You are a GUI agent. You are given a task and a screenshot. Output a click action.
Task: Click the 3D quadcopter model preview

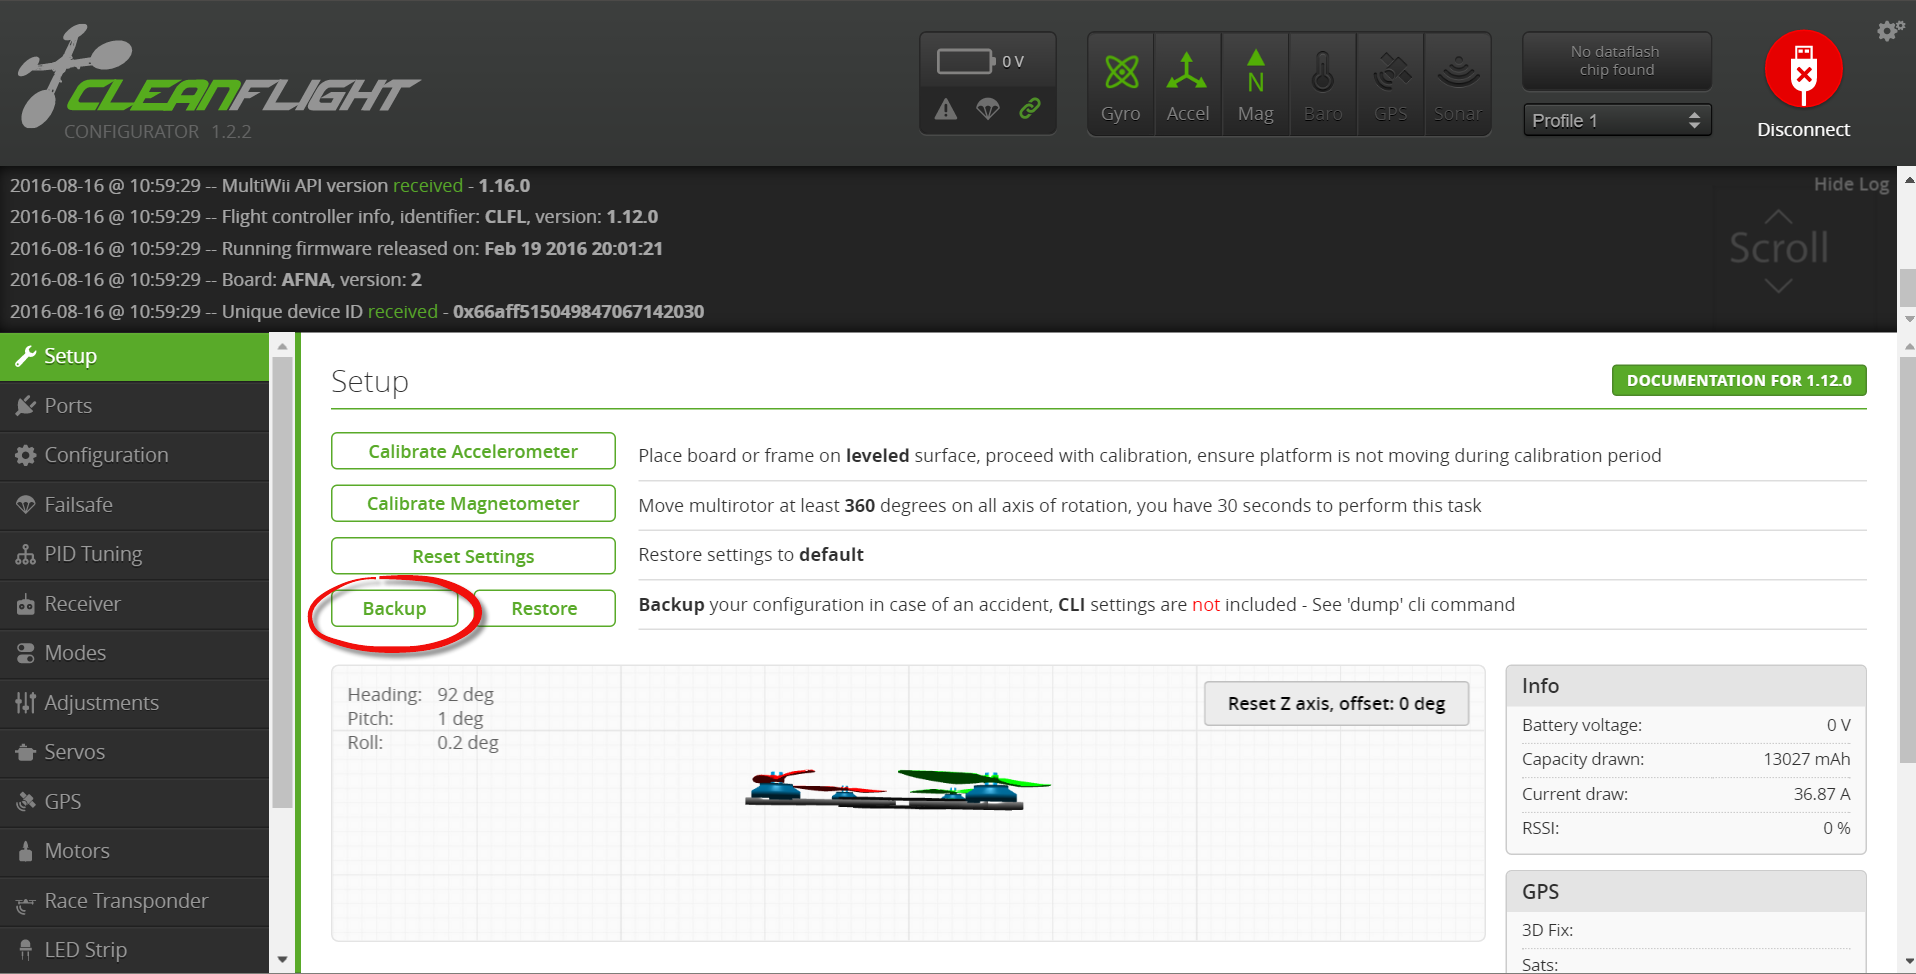click(x=897, y=789)
